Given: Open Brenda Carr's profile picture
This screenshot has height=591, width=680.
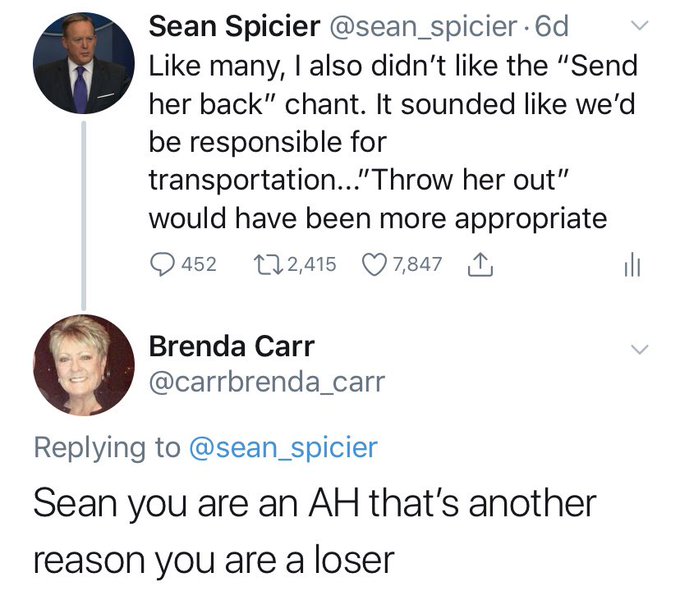Looking at the screenshot, I should (84, 365).
